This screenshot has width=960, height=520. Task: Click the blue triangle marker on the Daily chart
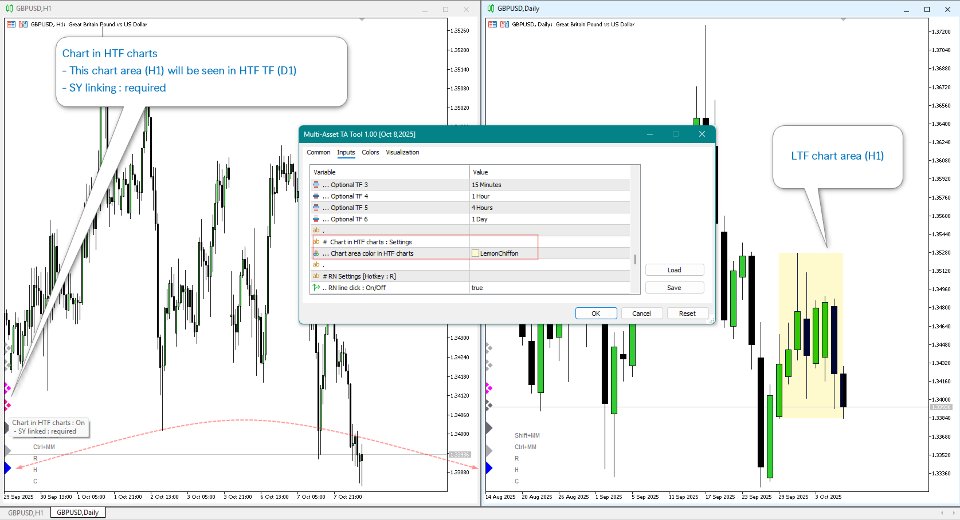489,468
